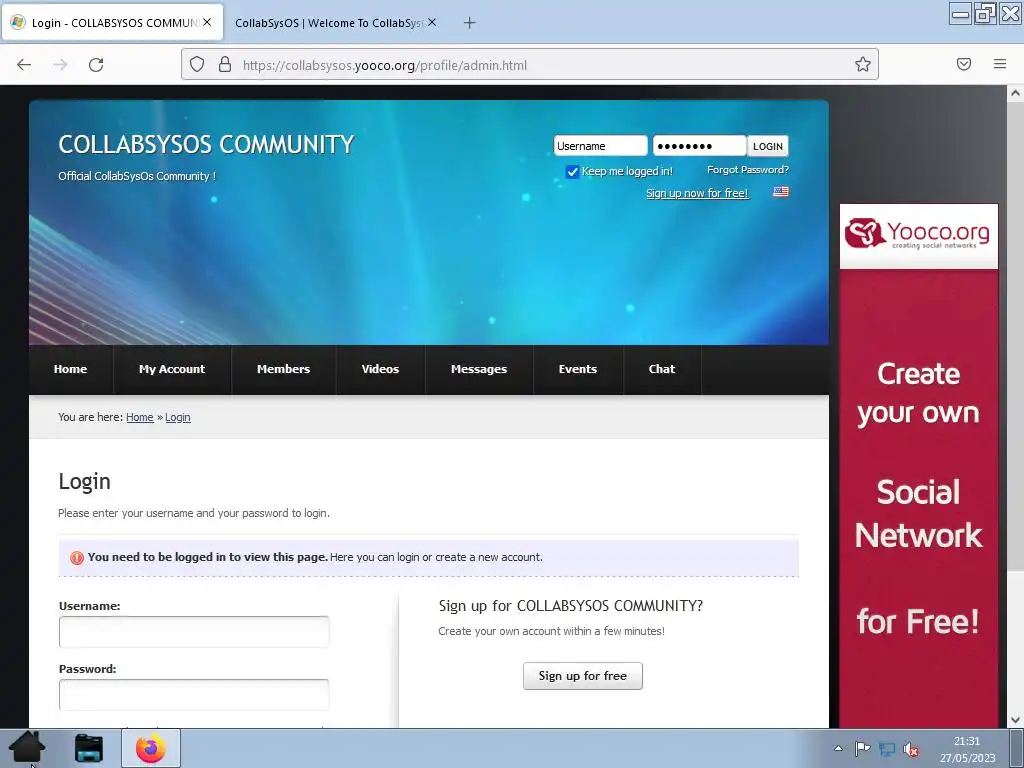This screenshot has width=1024, height=768.
Task: Open the Save to Pocket icon
Action: point(964,64)
